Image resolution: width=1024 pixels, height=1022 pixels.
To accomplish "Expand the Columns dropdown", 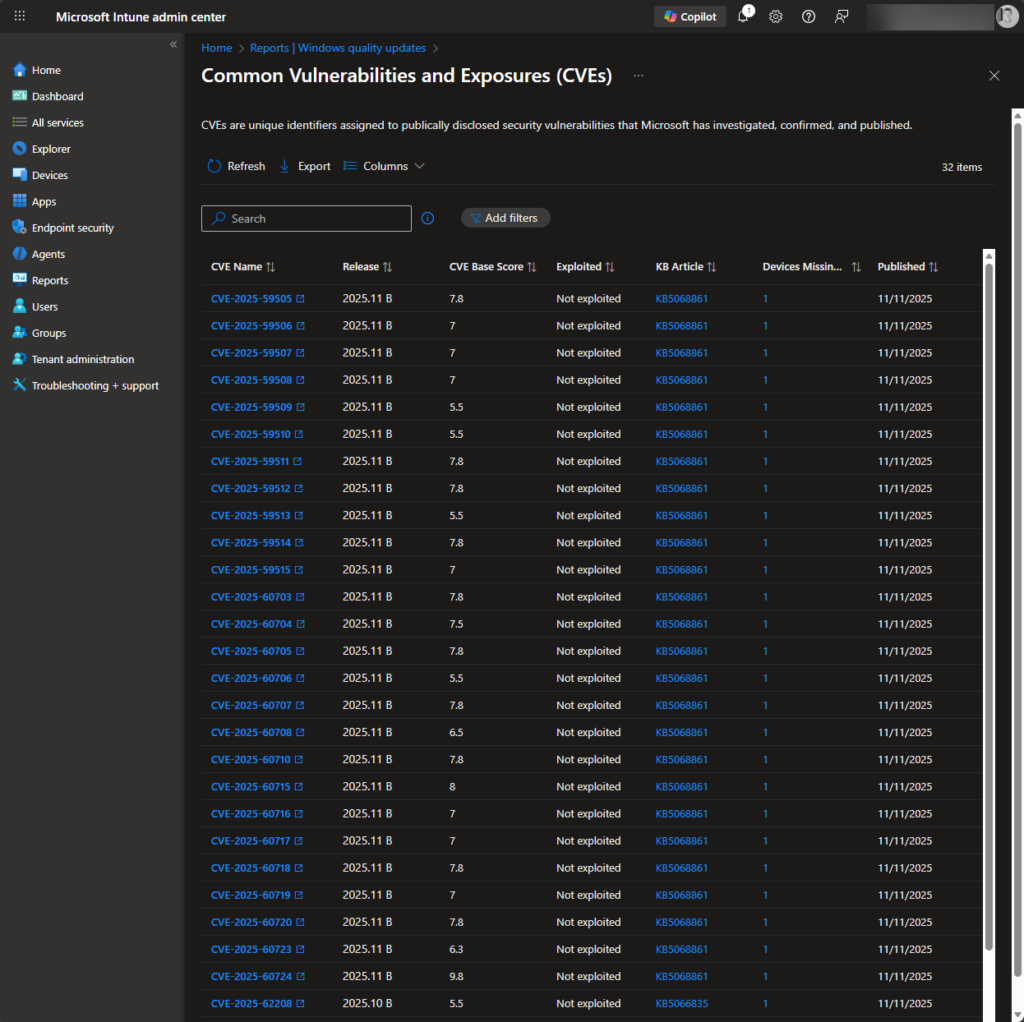I will point(384,166).
